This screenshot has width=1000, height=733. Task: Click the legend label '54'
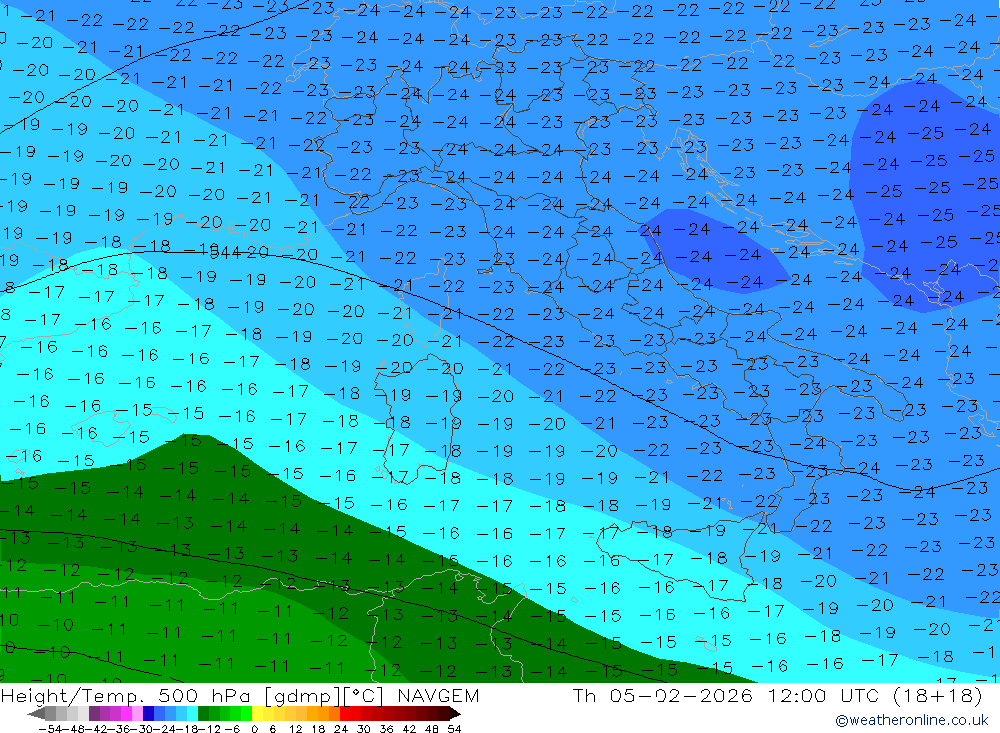point(454,729)
